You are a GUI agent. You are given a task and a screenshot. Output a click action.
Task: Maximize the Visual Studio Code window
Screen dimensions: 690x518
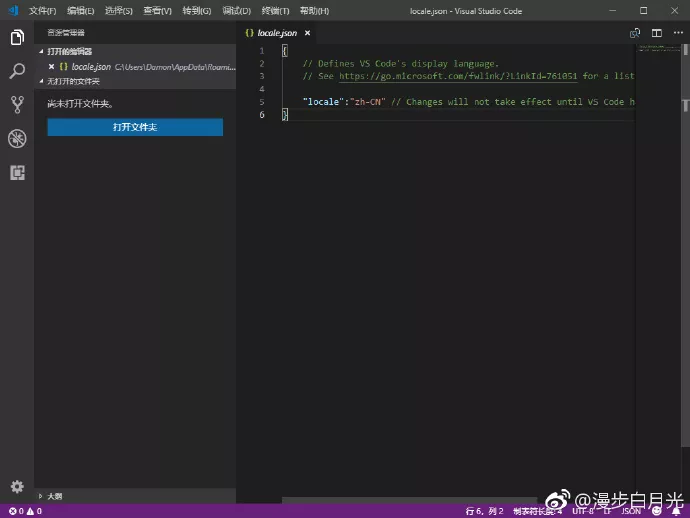click(x=643, y=11)
